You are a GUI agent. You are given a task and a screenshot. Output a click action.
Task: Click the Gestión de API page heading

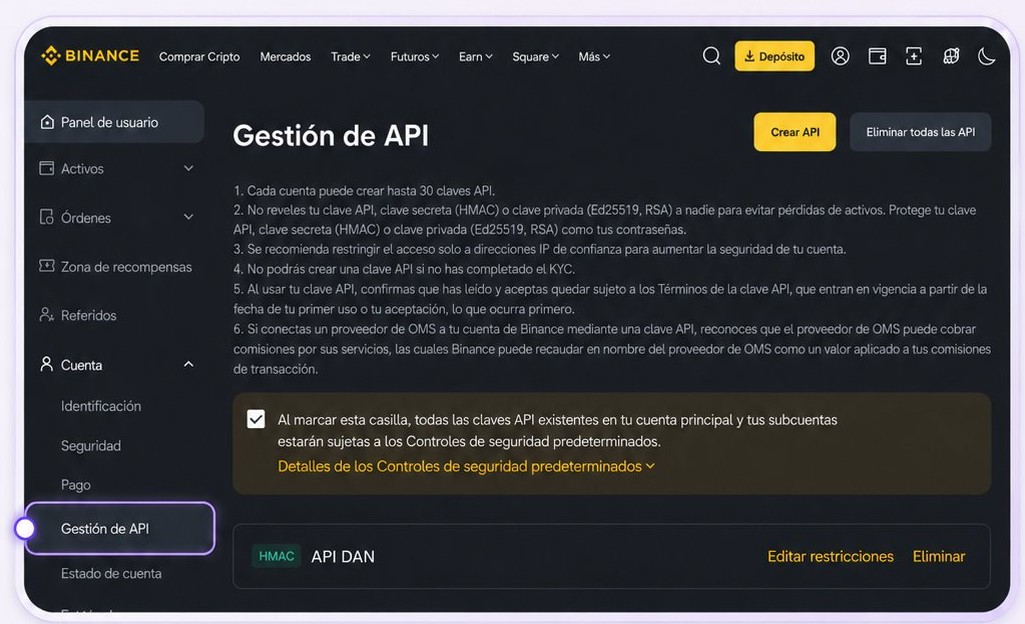tap(331, 135)
